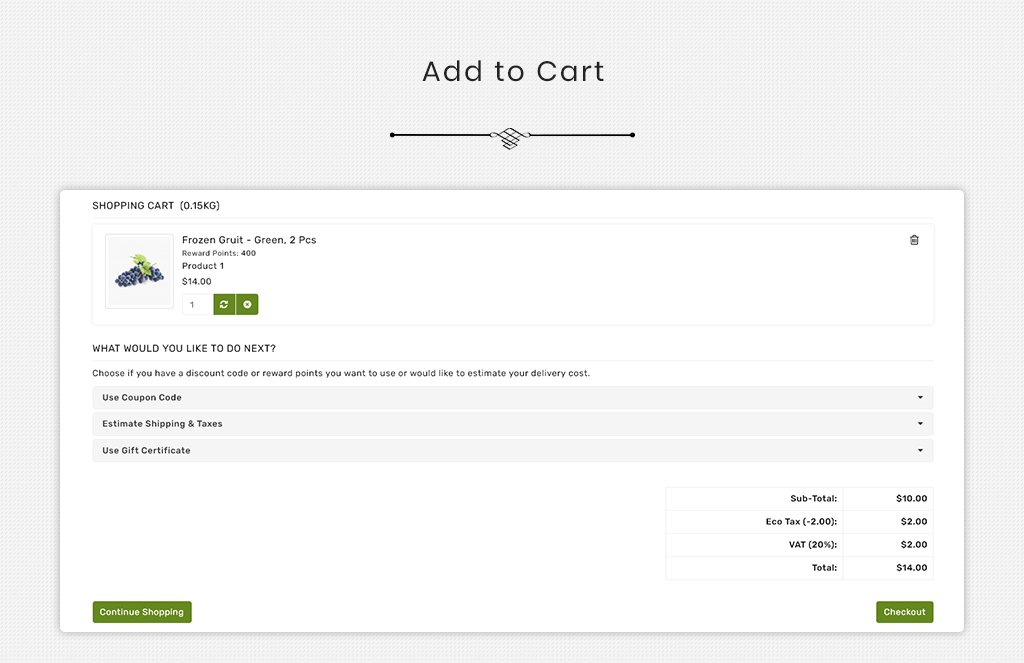Click the Continue Shopping button
This screenshot has height=663, width=1024.
(142, 612)
